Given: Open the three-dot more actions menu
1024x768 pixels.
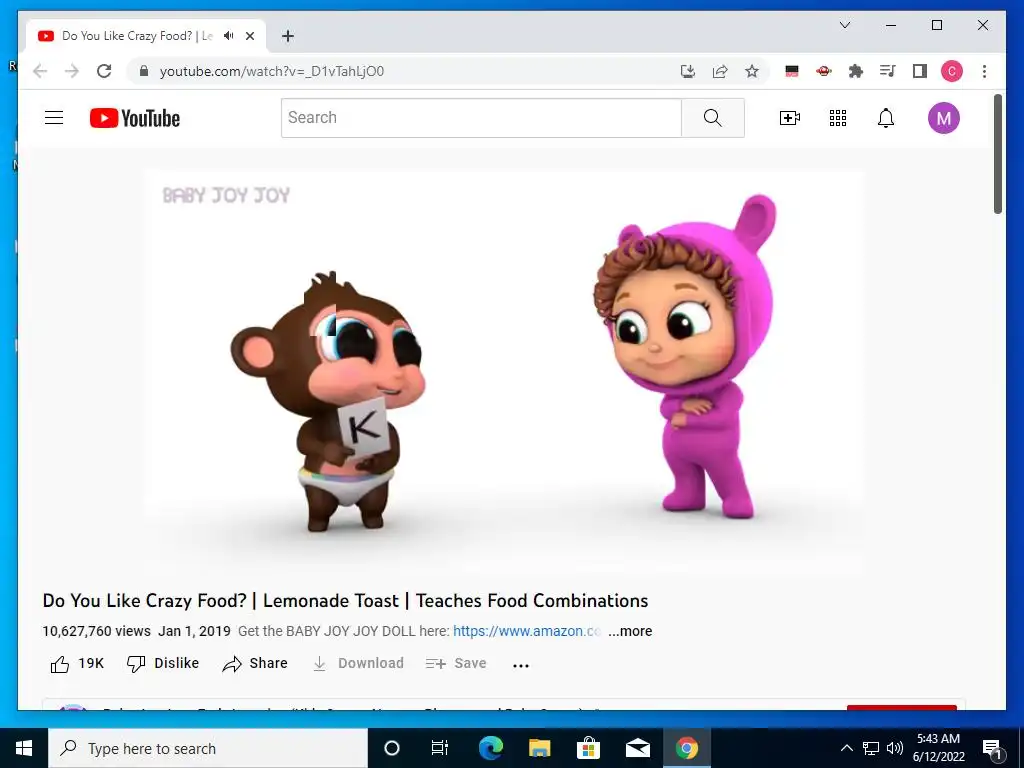Looking at the screenshot, I should click(520, 665).
